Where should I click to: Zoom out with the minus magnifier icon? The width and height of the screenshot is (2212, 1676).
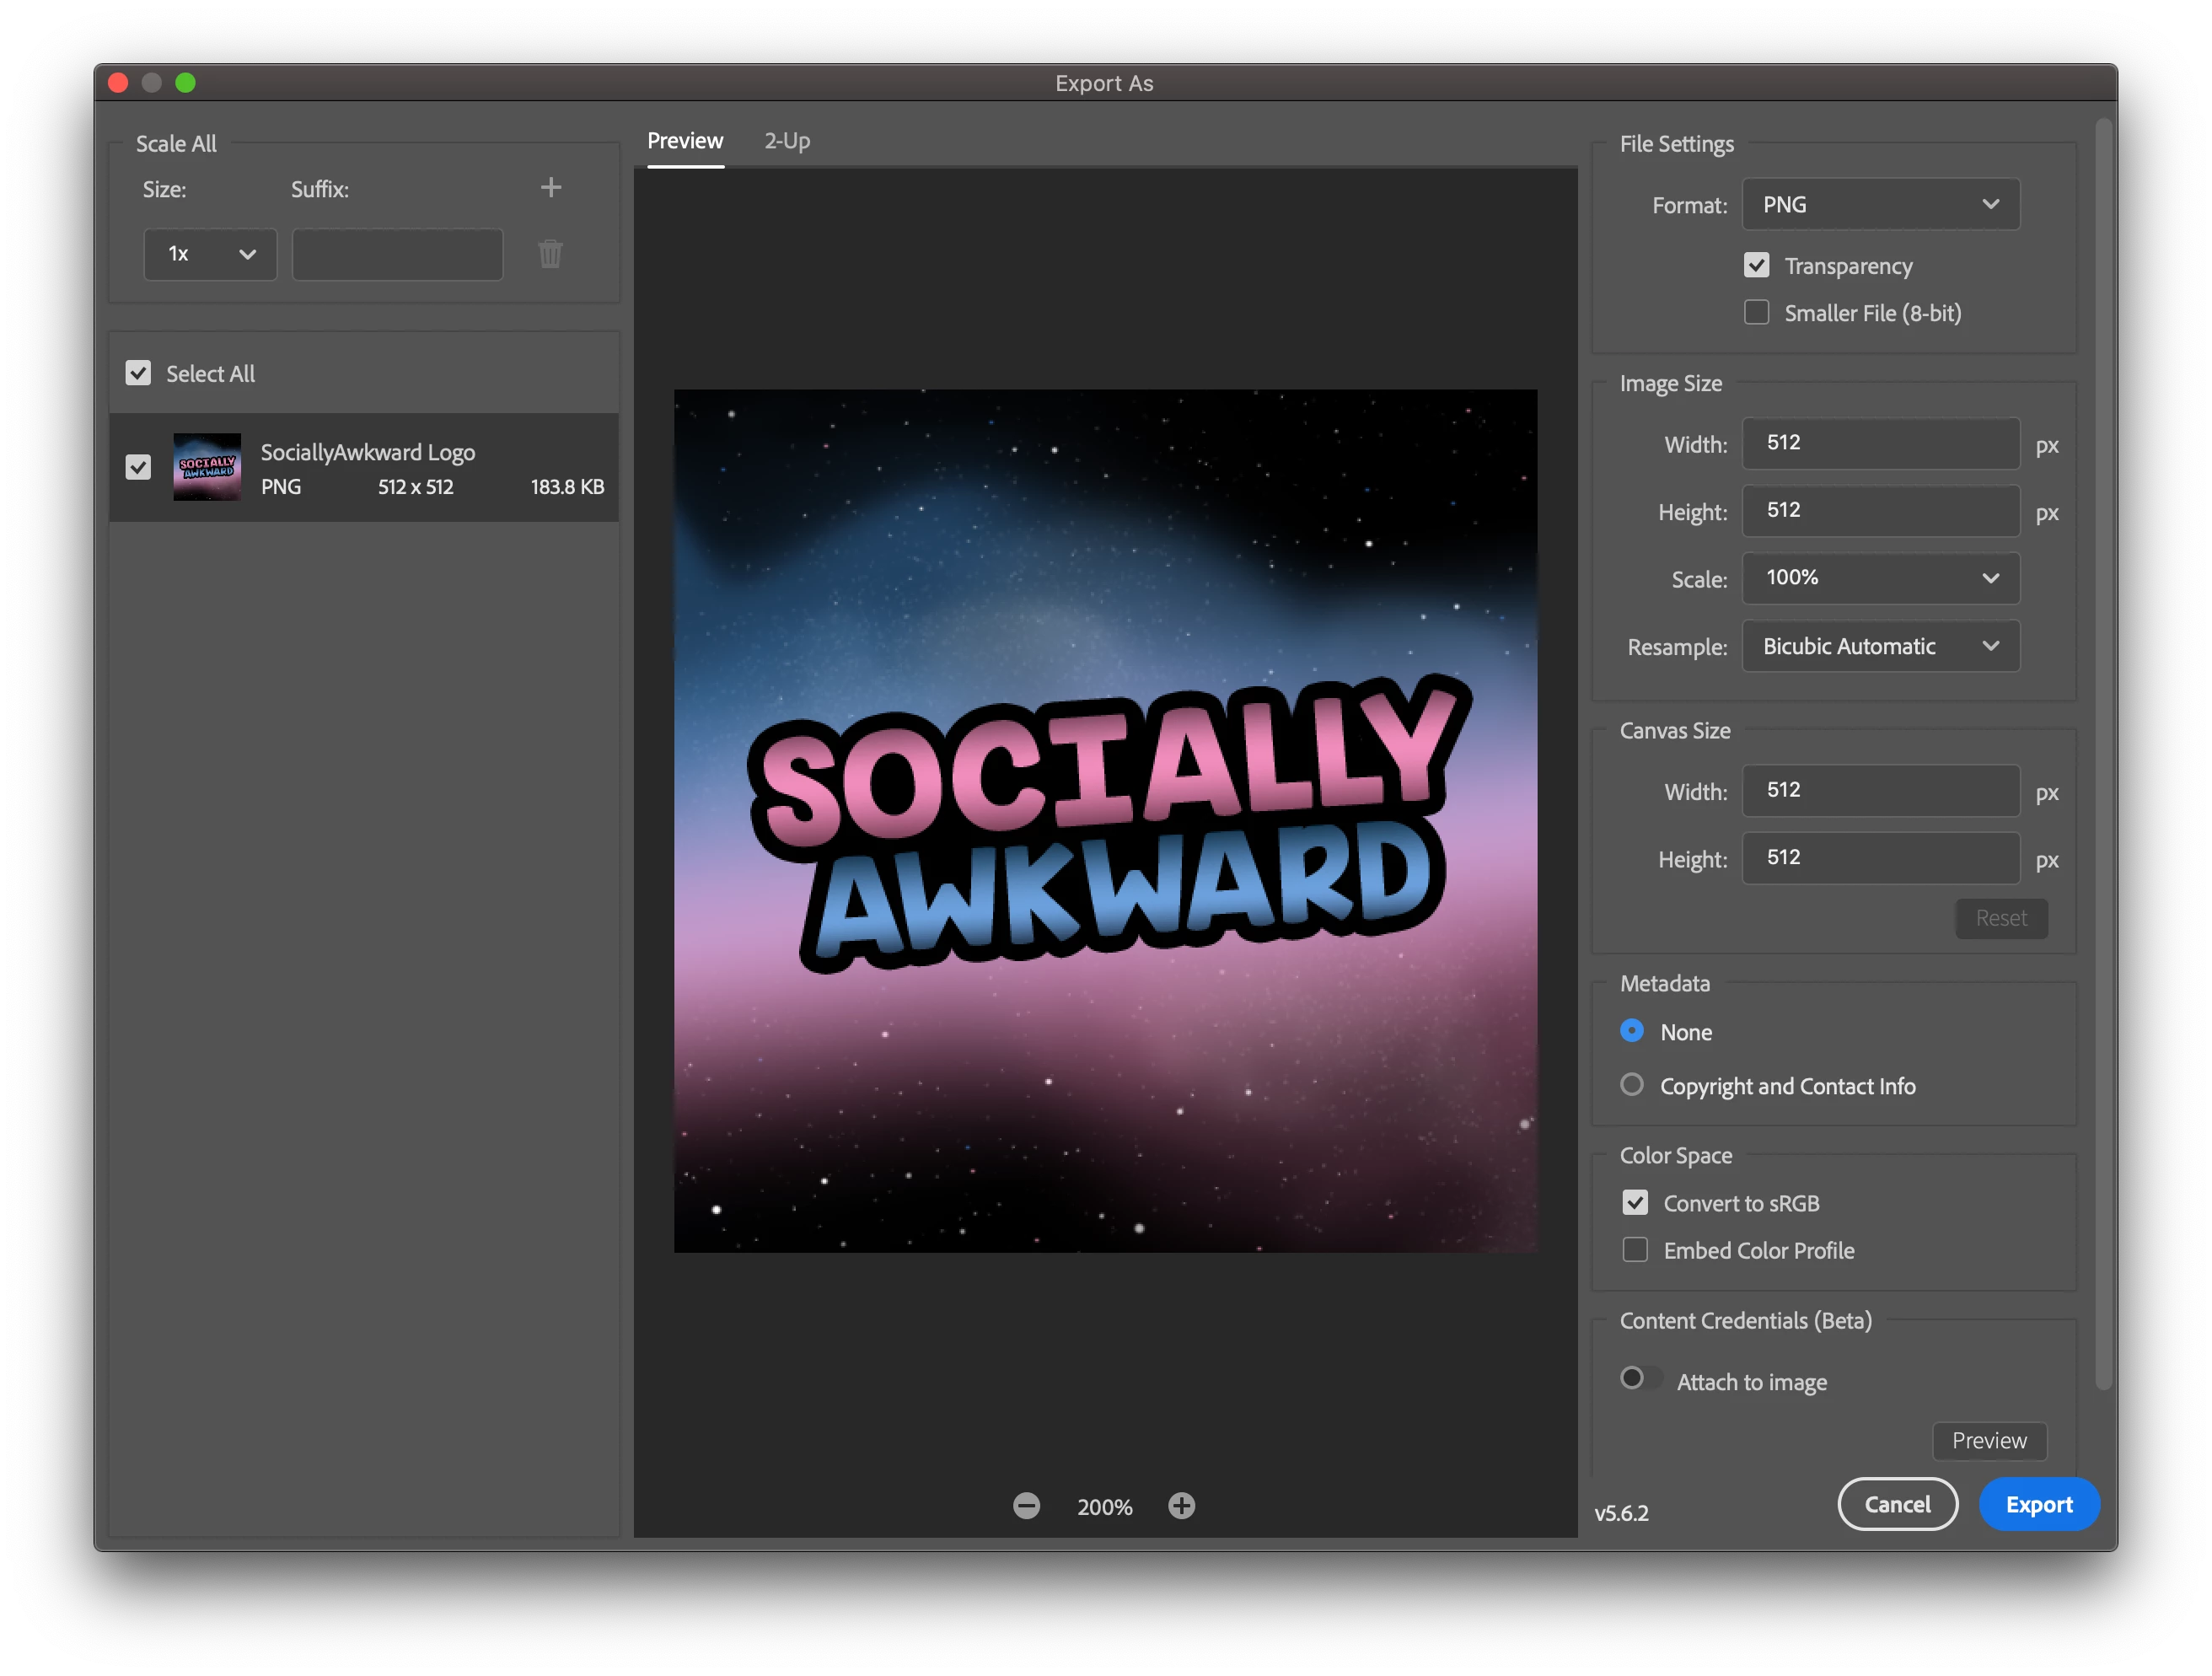pos(1026,1506)
